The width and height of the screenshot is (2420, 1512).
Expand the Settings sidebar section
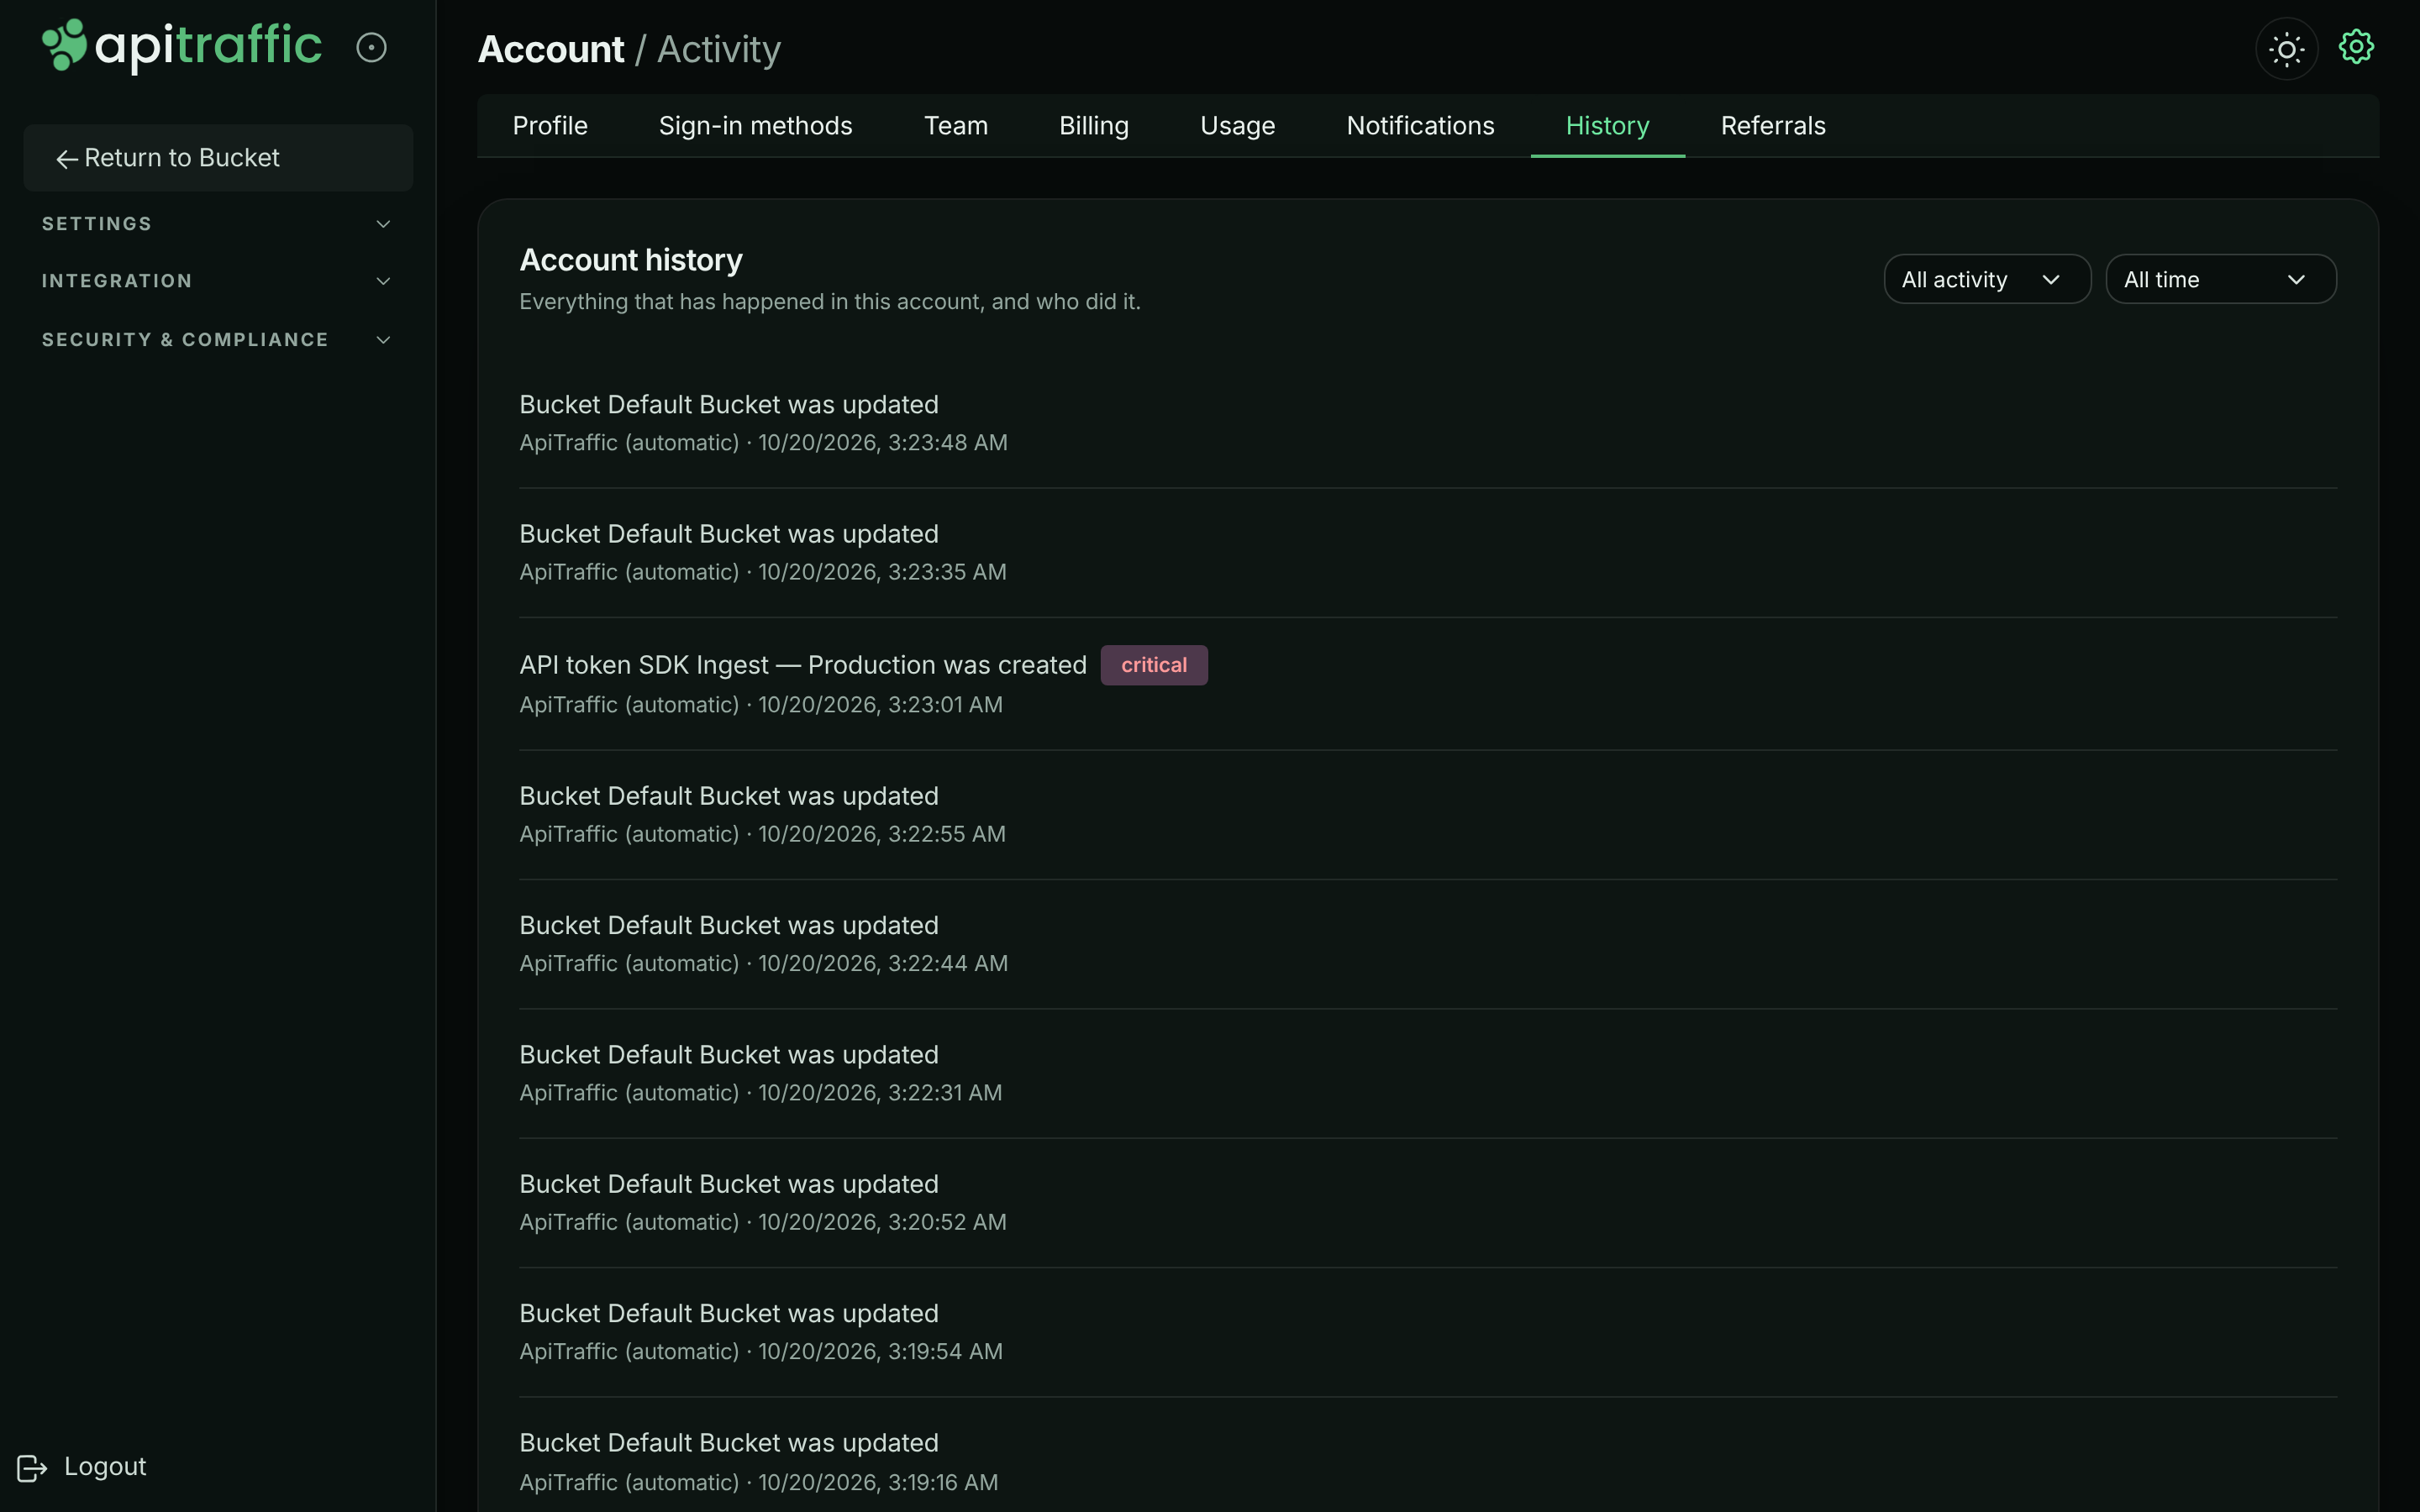pos(217,224)
